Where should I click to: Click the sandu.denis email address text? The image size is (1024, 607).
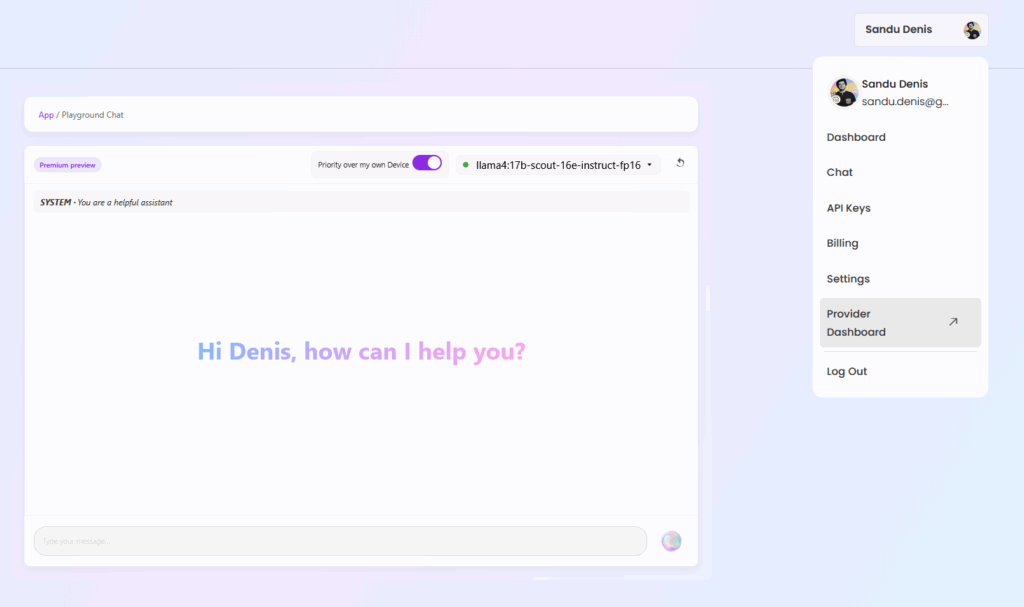[x=904, y=101]
